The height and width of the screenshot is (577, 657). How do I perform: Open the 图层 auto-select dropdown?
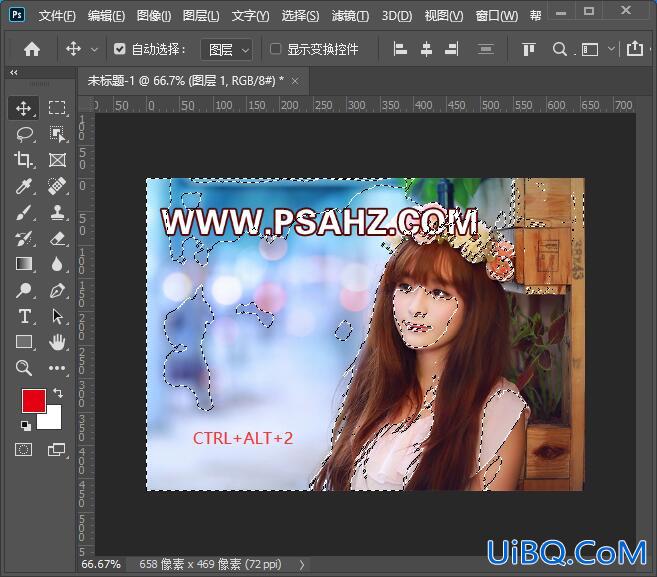coord(227,50)
